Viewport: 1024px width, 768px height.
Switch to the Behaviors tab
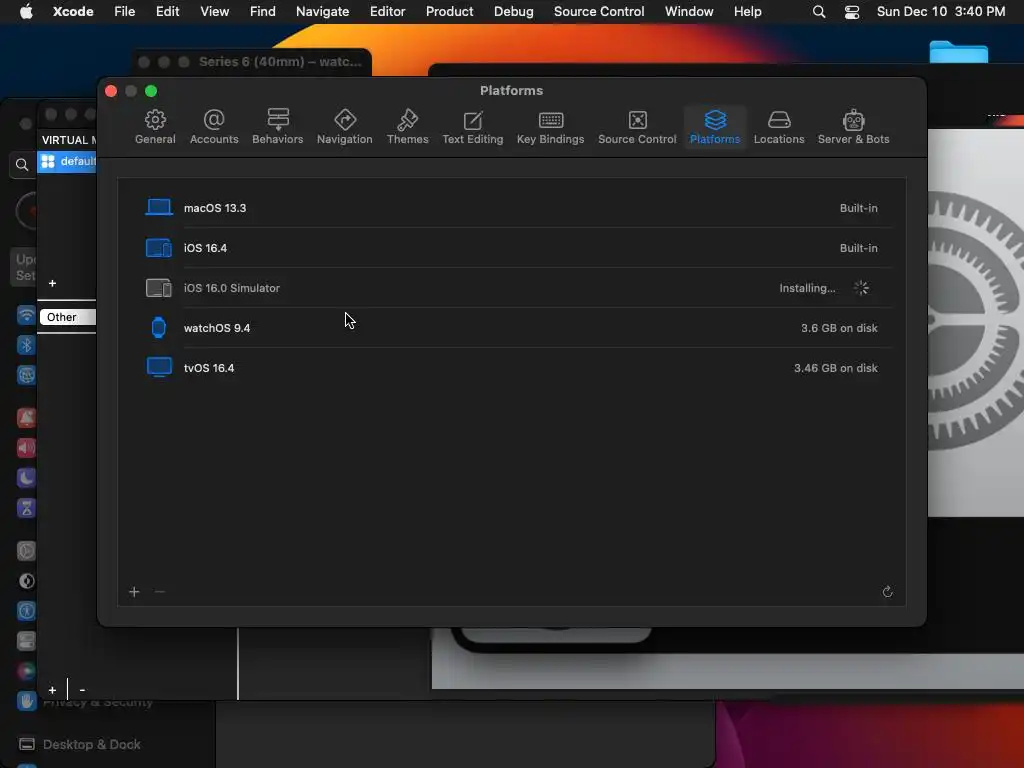(278, 127)
